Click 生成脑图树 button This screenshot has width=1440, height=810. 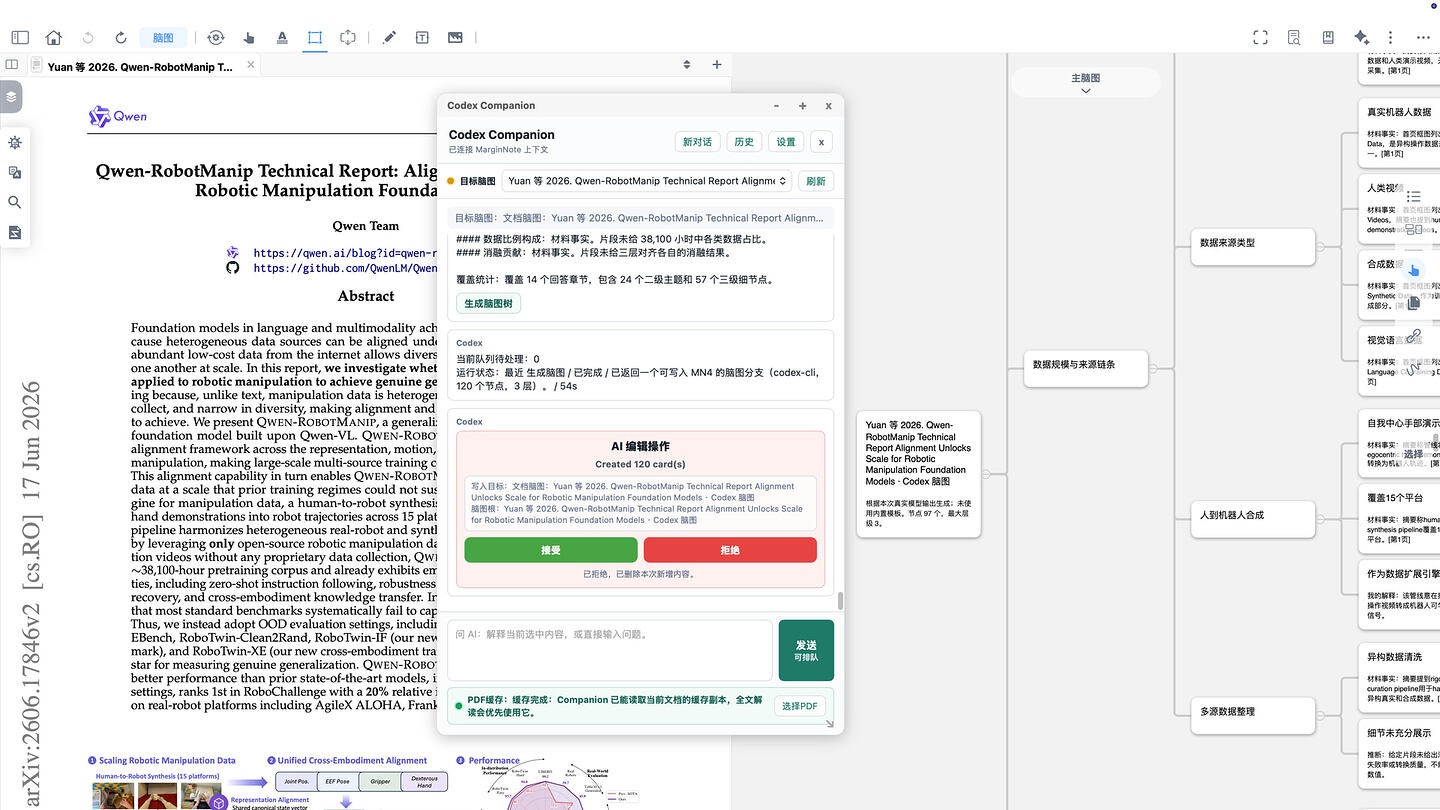(x=489, y=303)
